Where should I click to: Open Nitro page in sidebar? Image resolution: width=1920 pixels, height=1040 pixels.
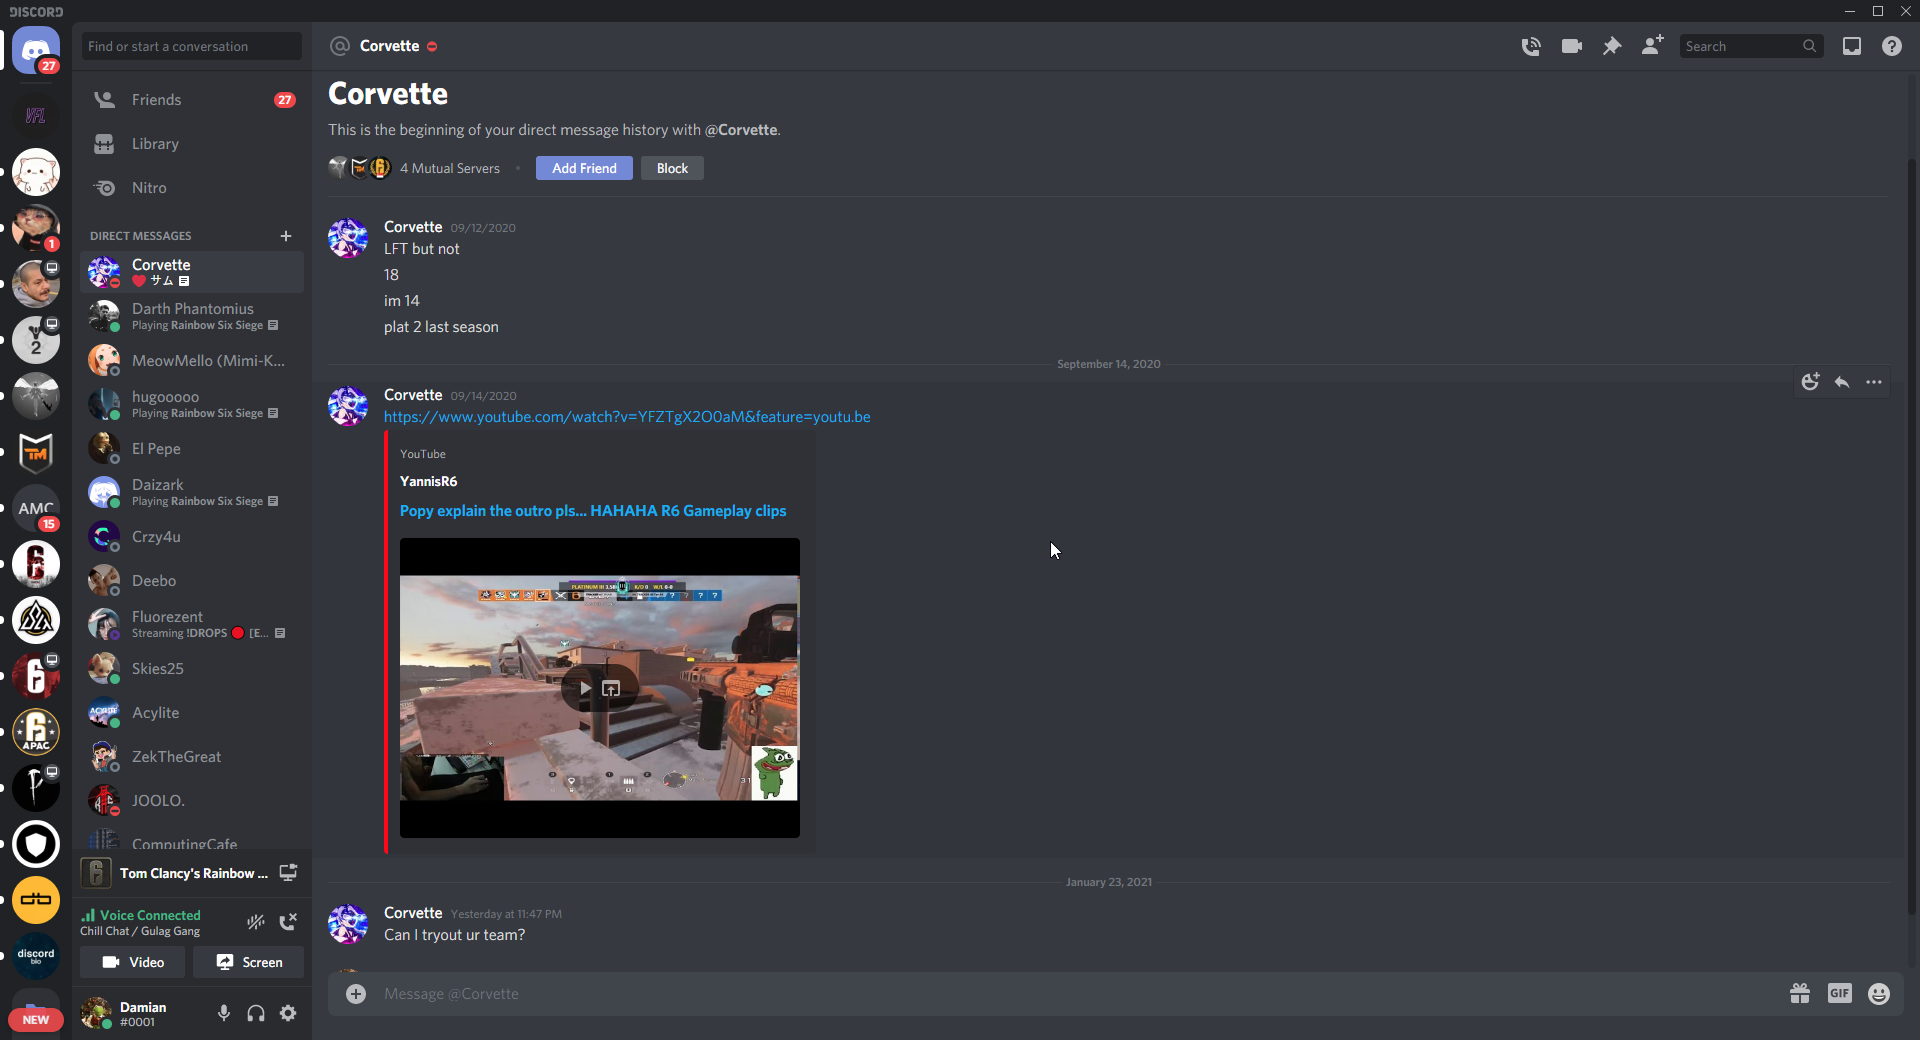tap(149, 188)
